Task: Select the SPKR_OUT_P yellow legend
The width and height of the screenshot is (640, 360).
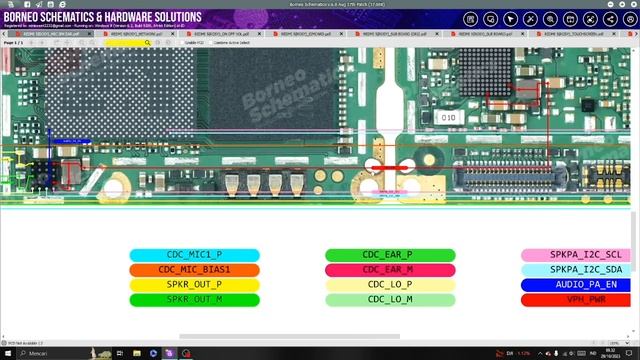Action: [x=194, y=284]
